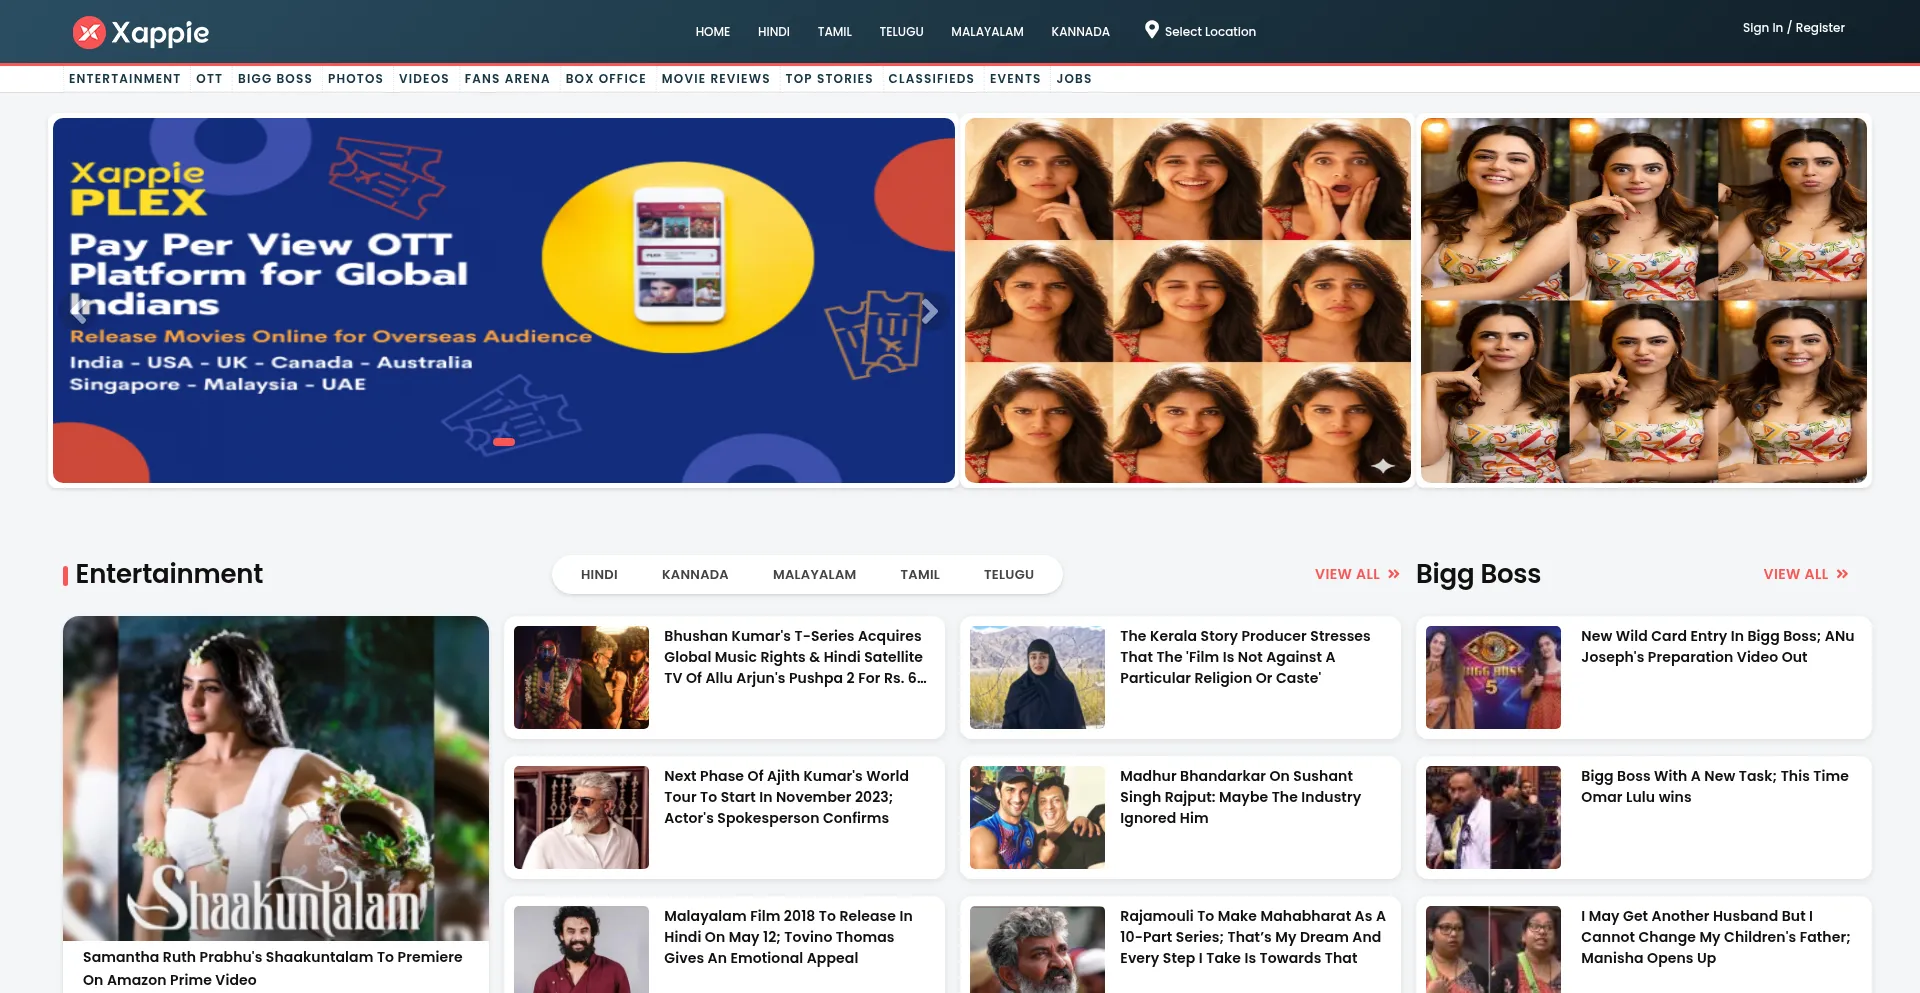The width and height of the screenshot is (1920, 993).
Task: Open Manisha Opens Up article
Action: pos(1715,937)
